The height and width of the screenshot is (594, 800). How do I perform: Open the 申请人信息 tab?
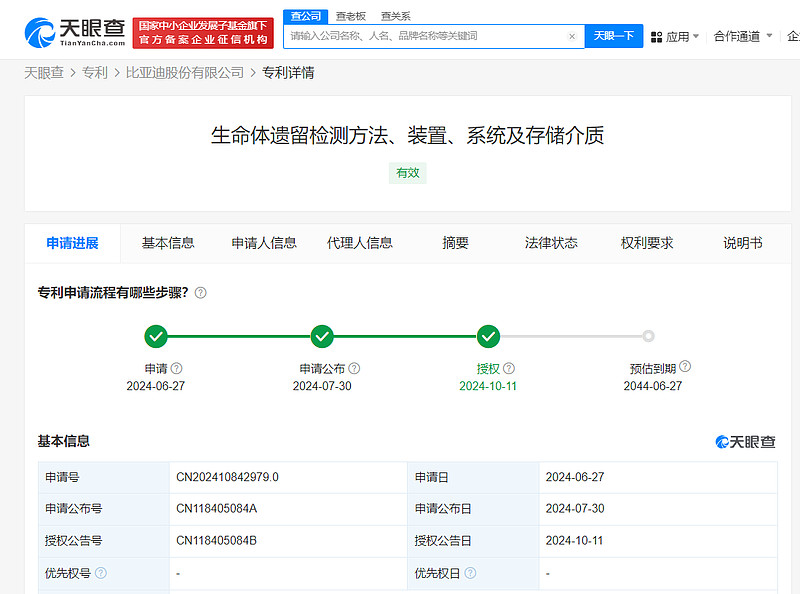click(x=264, y=243)
